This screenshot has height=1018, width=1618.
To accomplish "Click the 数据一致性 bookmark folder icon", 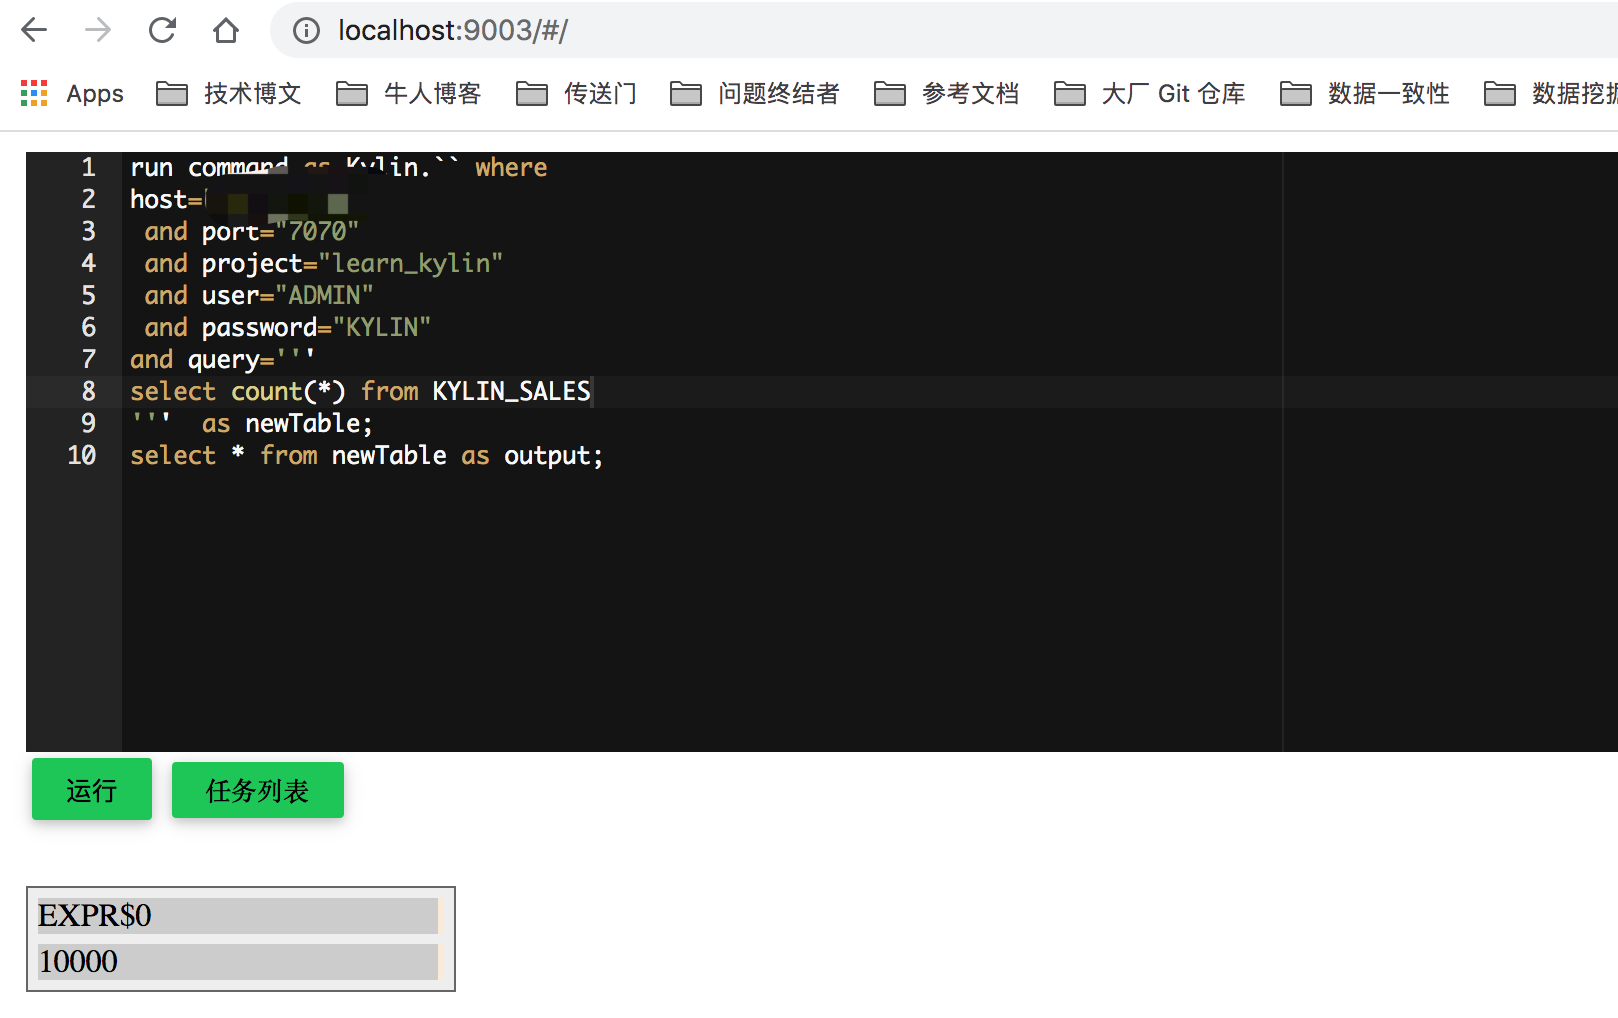I will [x=1295, y=93].
